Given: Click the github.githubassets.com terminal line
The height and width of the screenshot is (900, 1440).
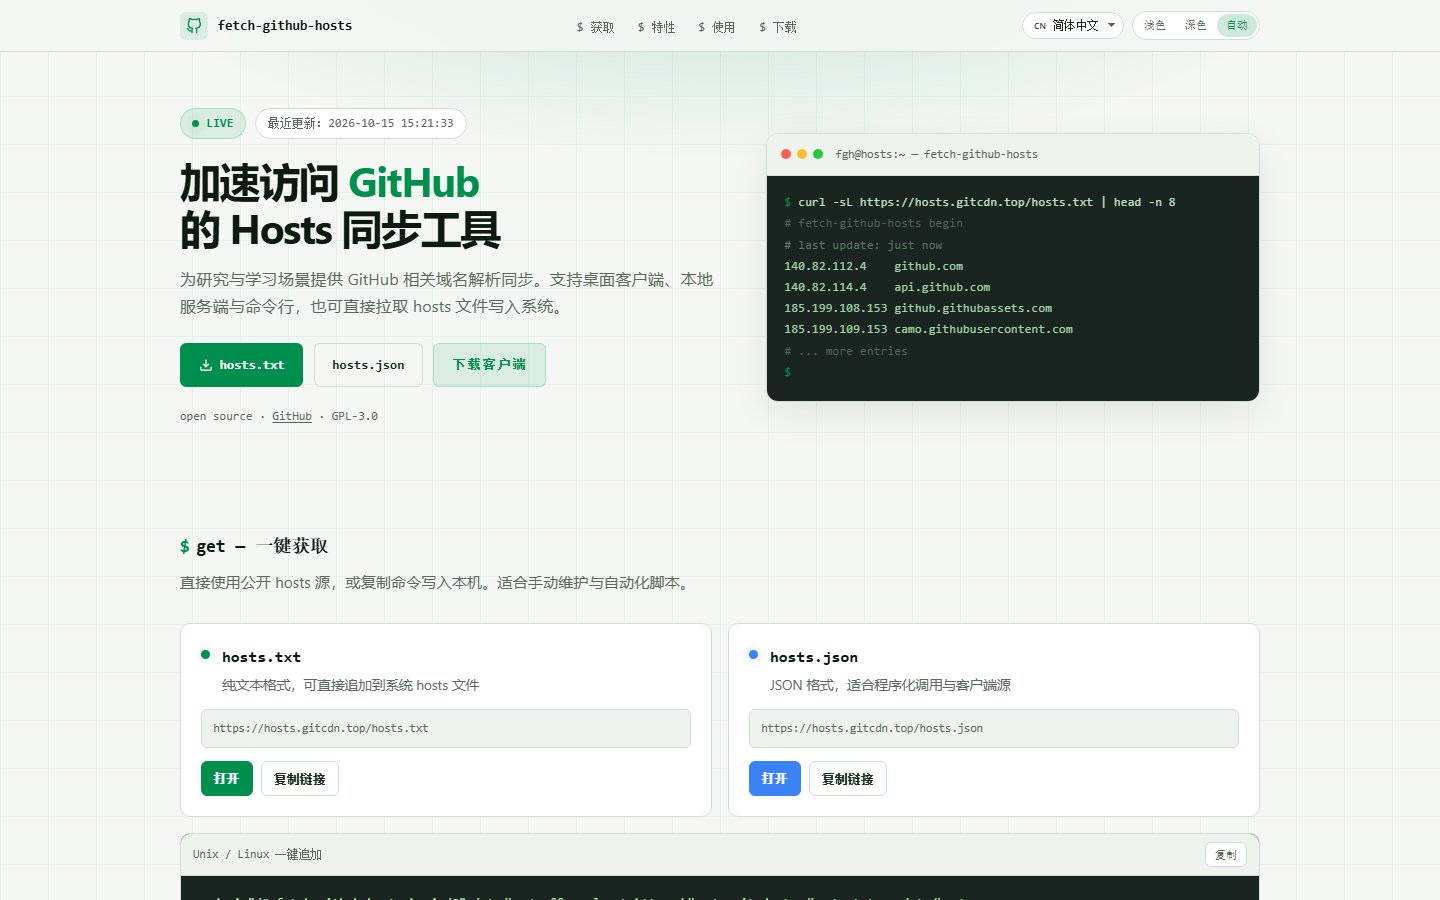Looking at the screenshot, I should click(918, 308).
